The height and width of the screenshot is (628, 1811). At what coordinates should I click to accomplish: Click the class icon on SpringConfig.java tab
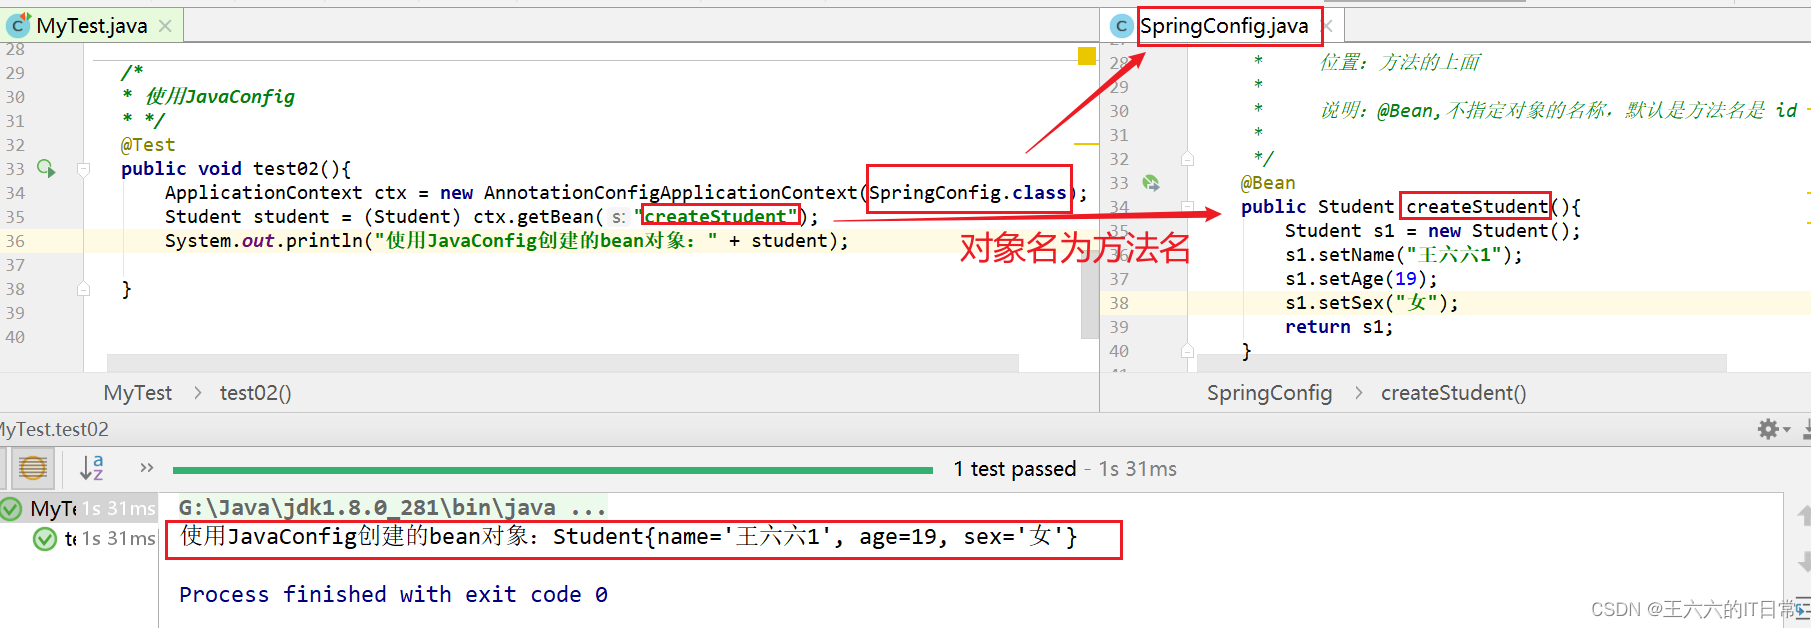point(1122,26)
